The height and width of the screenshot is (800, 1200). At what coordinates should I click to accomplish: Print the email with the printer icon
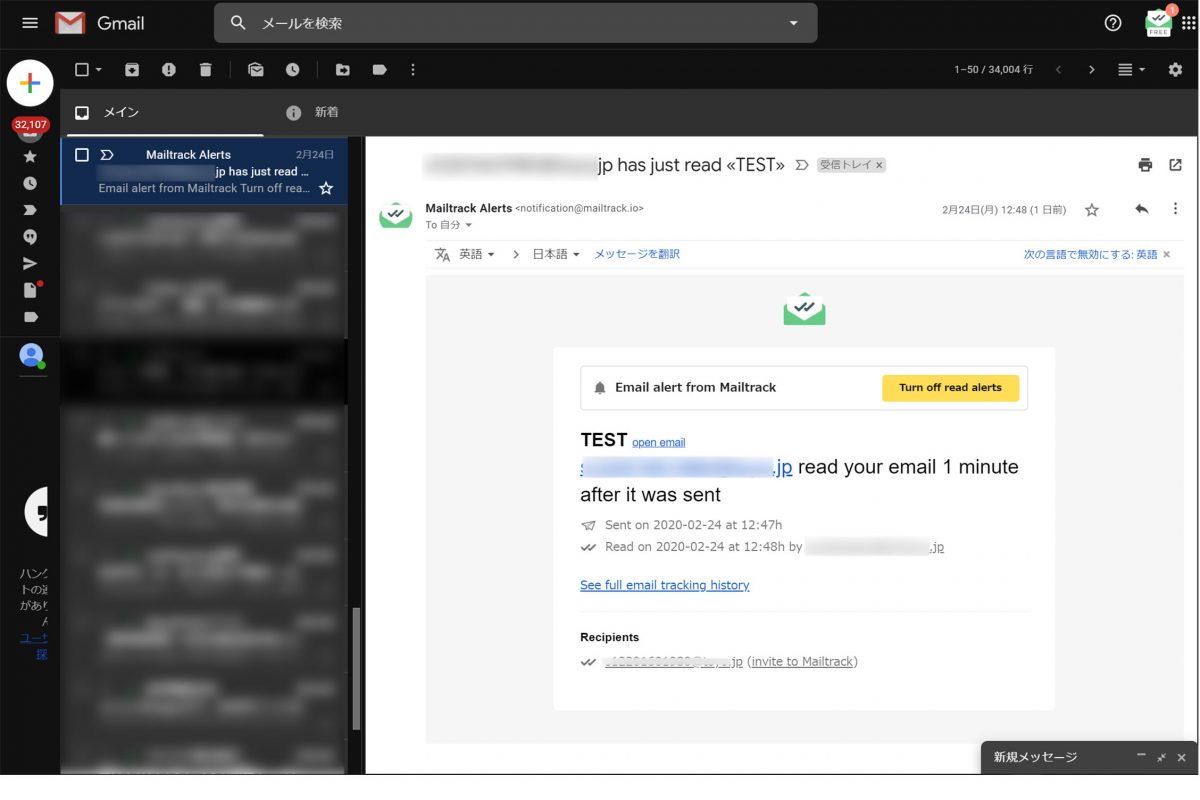1145,165
